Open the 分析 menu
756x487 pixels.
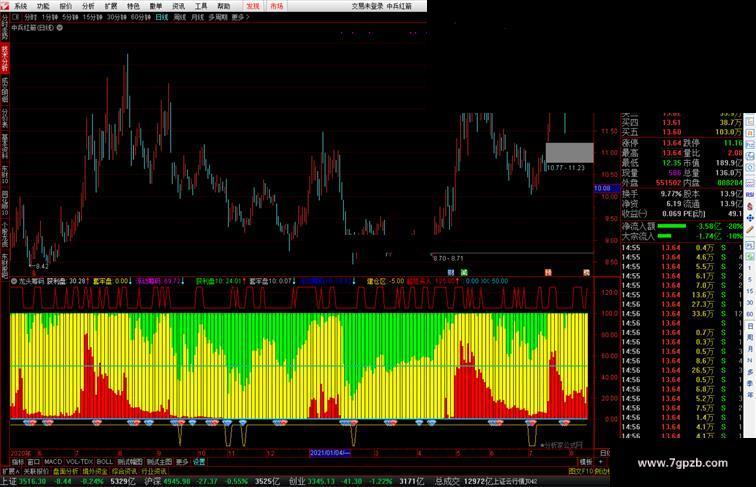(x=88, y=6)
